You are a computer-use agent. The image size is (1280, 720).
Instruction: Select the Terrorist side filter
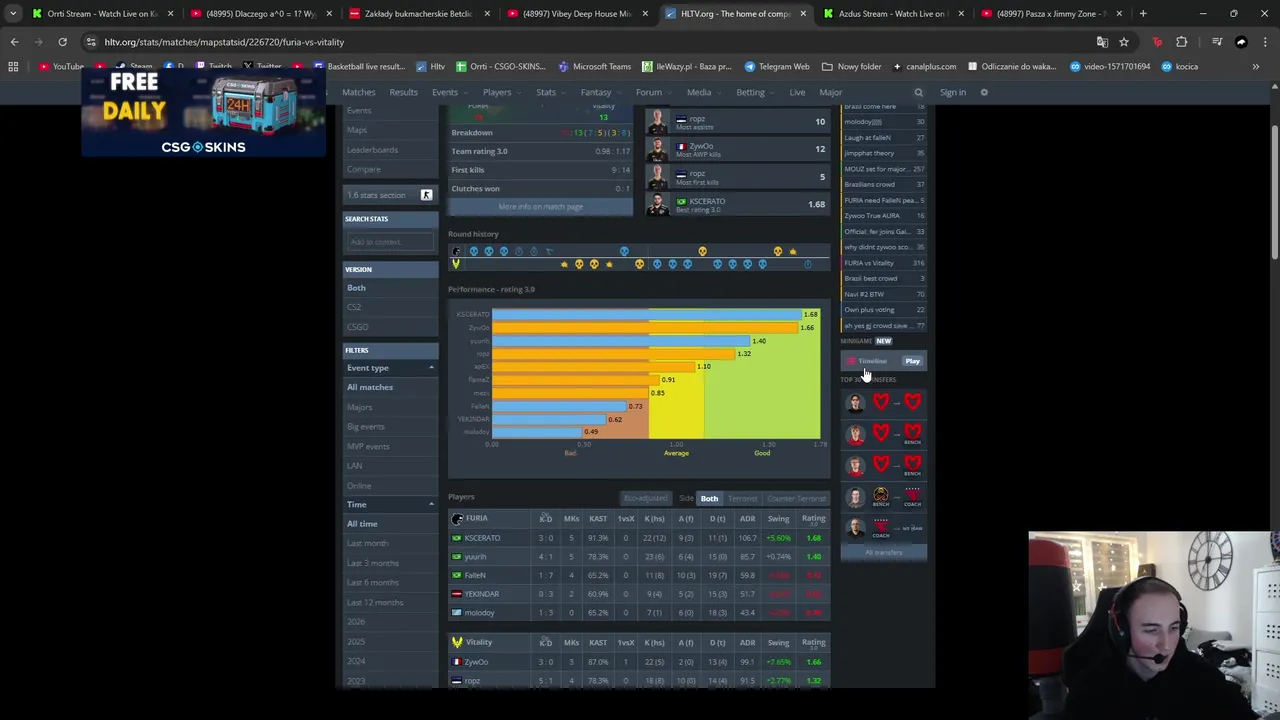(x=742, y=498)
